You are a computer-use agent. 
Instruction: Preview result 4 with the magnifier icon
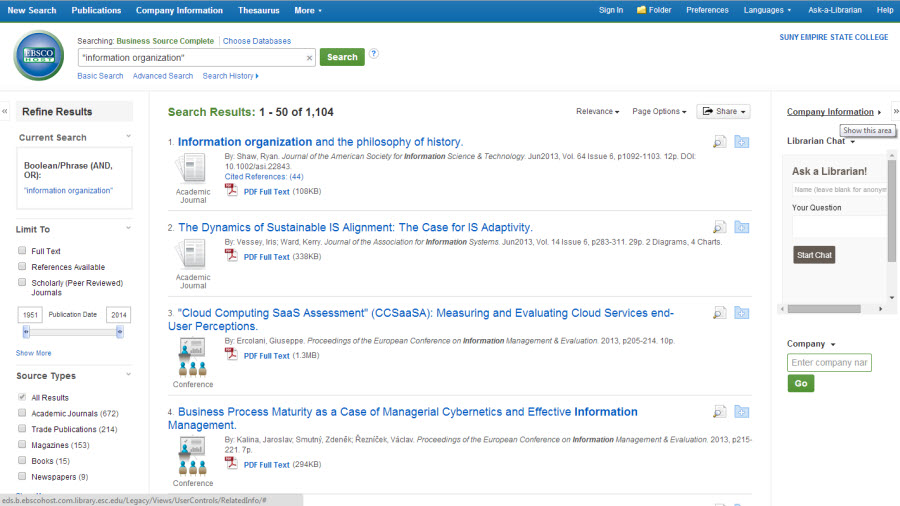[719, 412]
